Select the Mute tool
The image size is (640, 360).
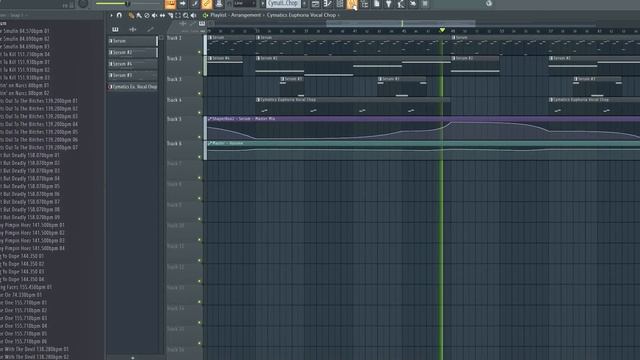point(155,16)
